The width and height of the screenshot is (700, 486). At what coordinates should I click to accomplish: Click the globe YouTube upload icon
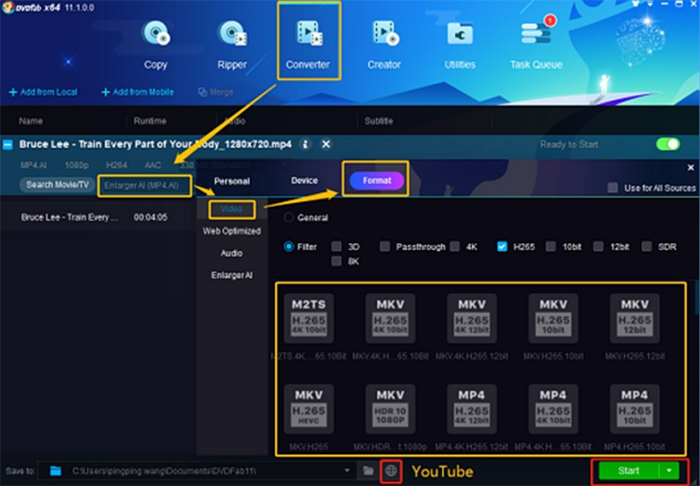(391, 471)
